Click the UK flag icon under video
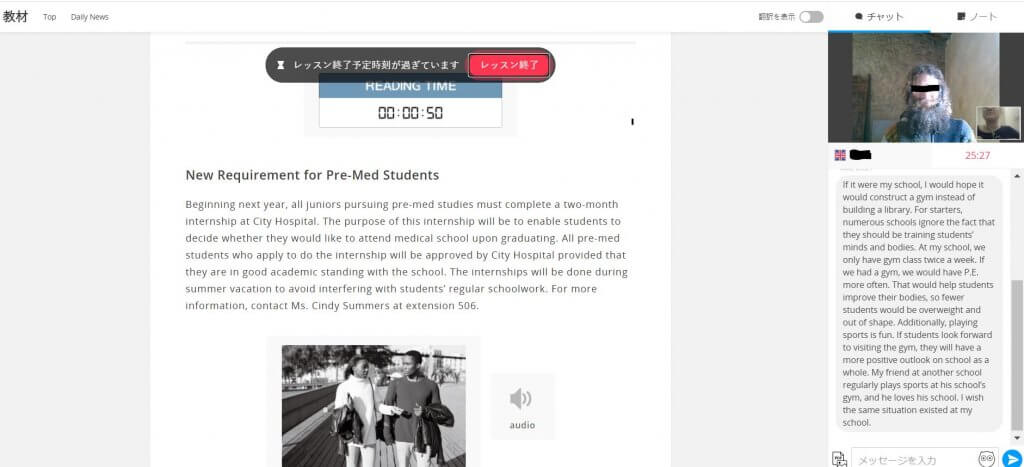The image size is (1024, 467). tap(840, 155)
